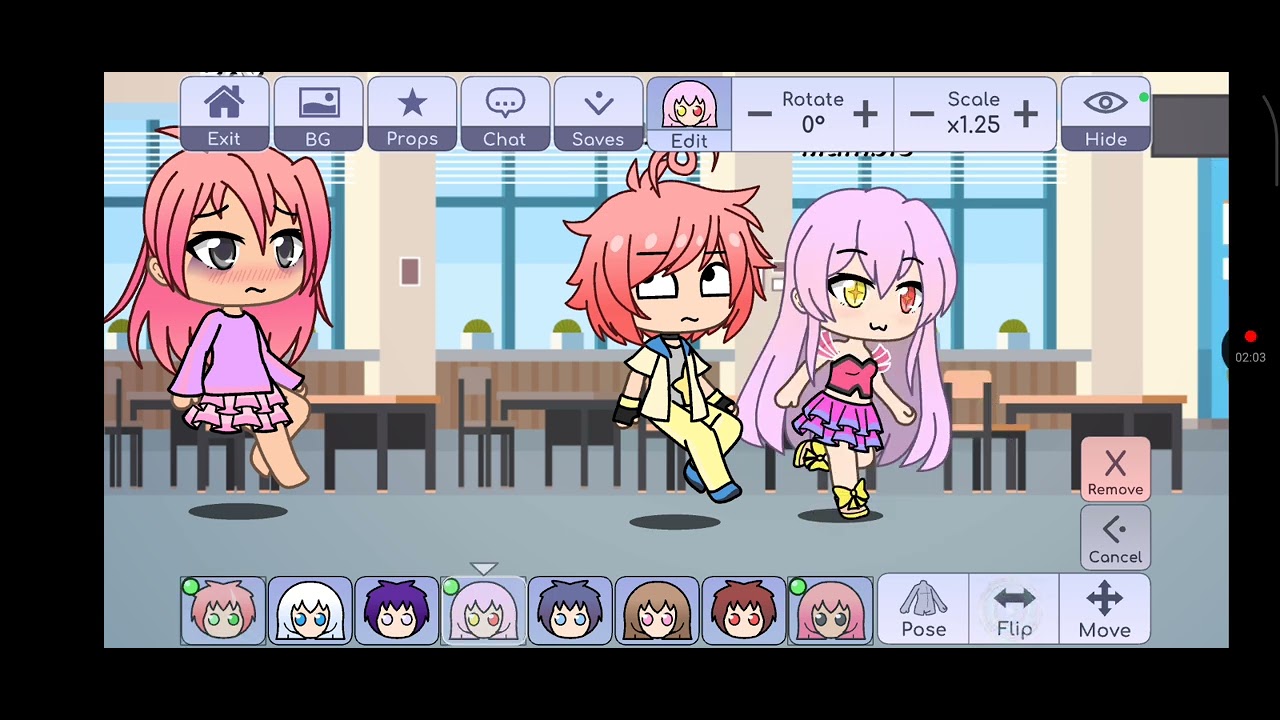Decrease rotation with the Rotate minus
This screenshot has width=1280, height=720.
[x=759, y=114]
